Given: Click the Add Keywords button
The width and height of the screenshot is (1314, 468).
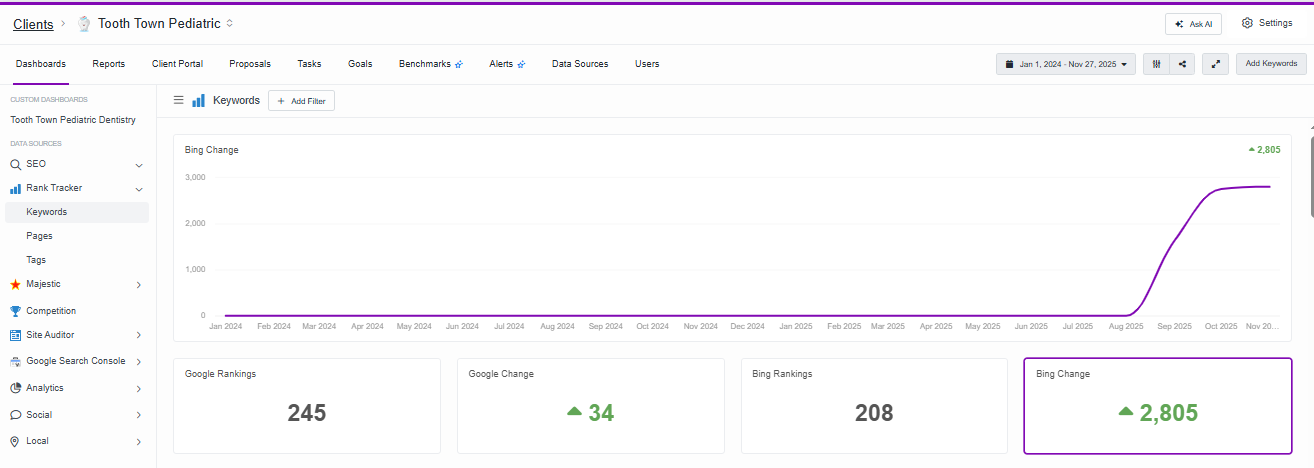Looking at the screenshot, I should 1271,64.
